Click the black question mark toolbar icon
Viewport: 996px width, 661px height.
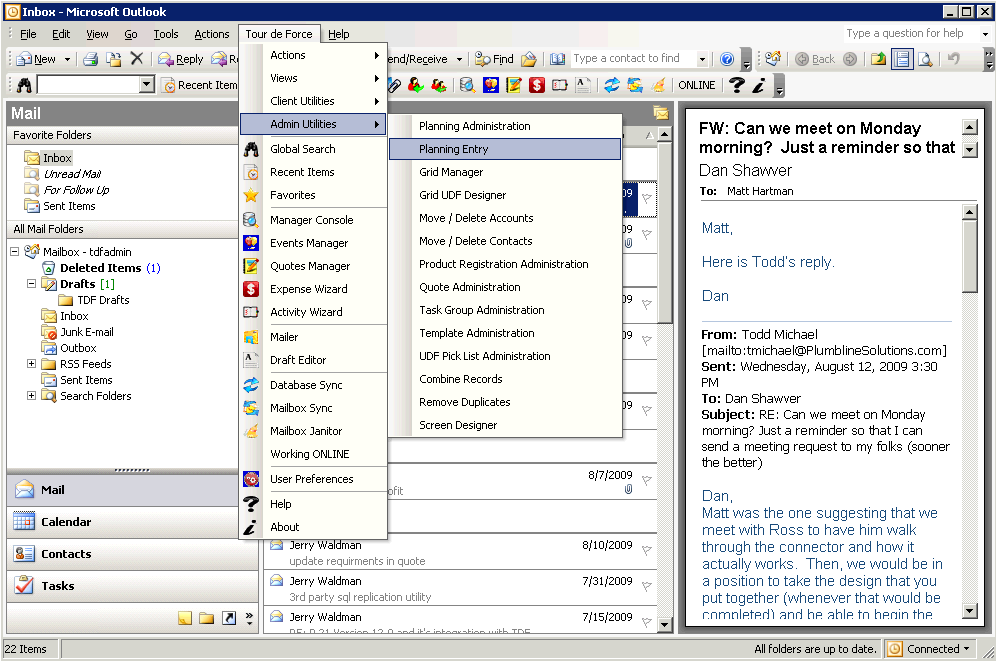(x=736, y=84)
